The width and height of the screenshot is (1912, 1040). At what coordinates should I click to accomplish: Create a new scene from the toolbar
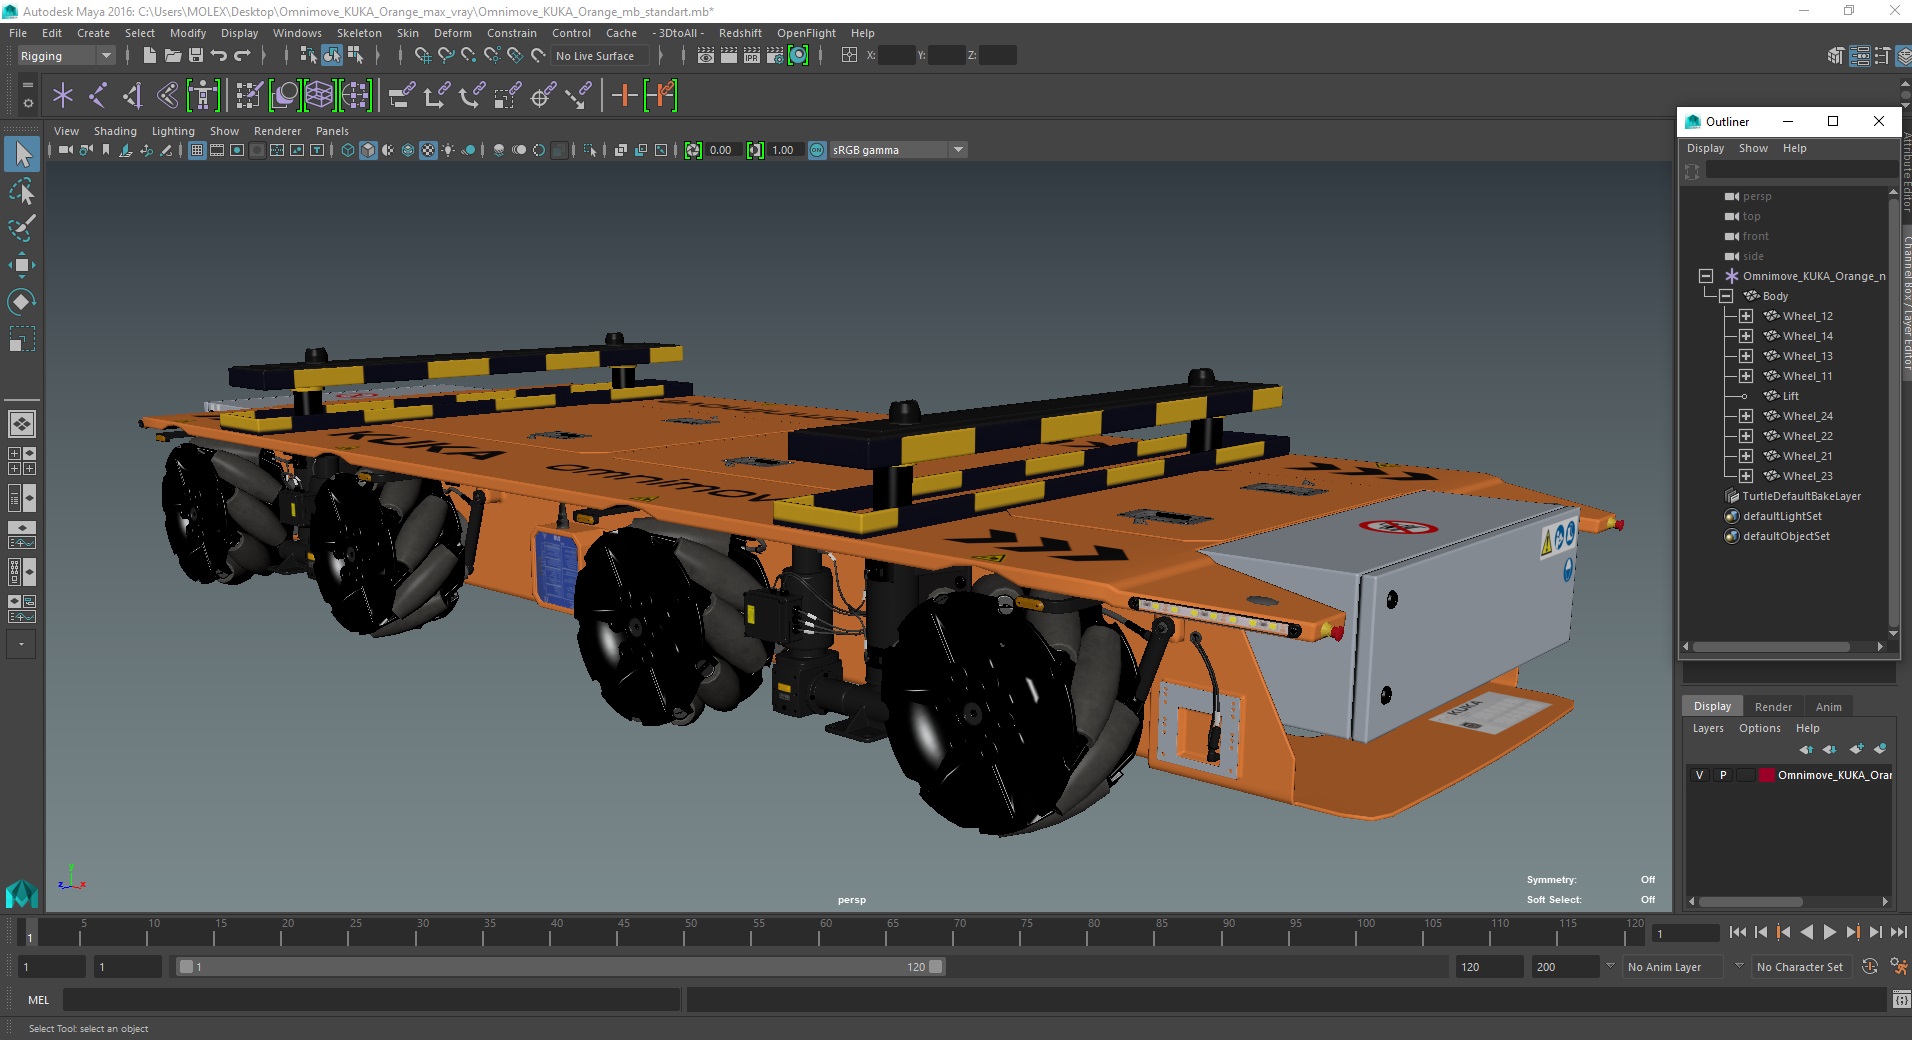click(149, 56)
